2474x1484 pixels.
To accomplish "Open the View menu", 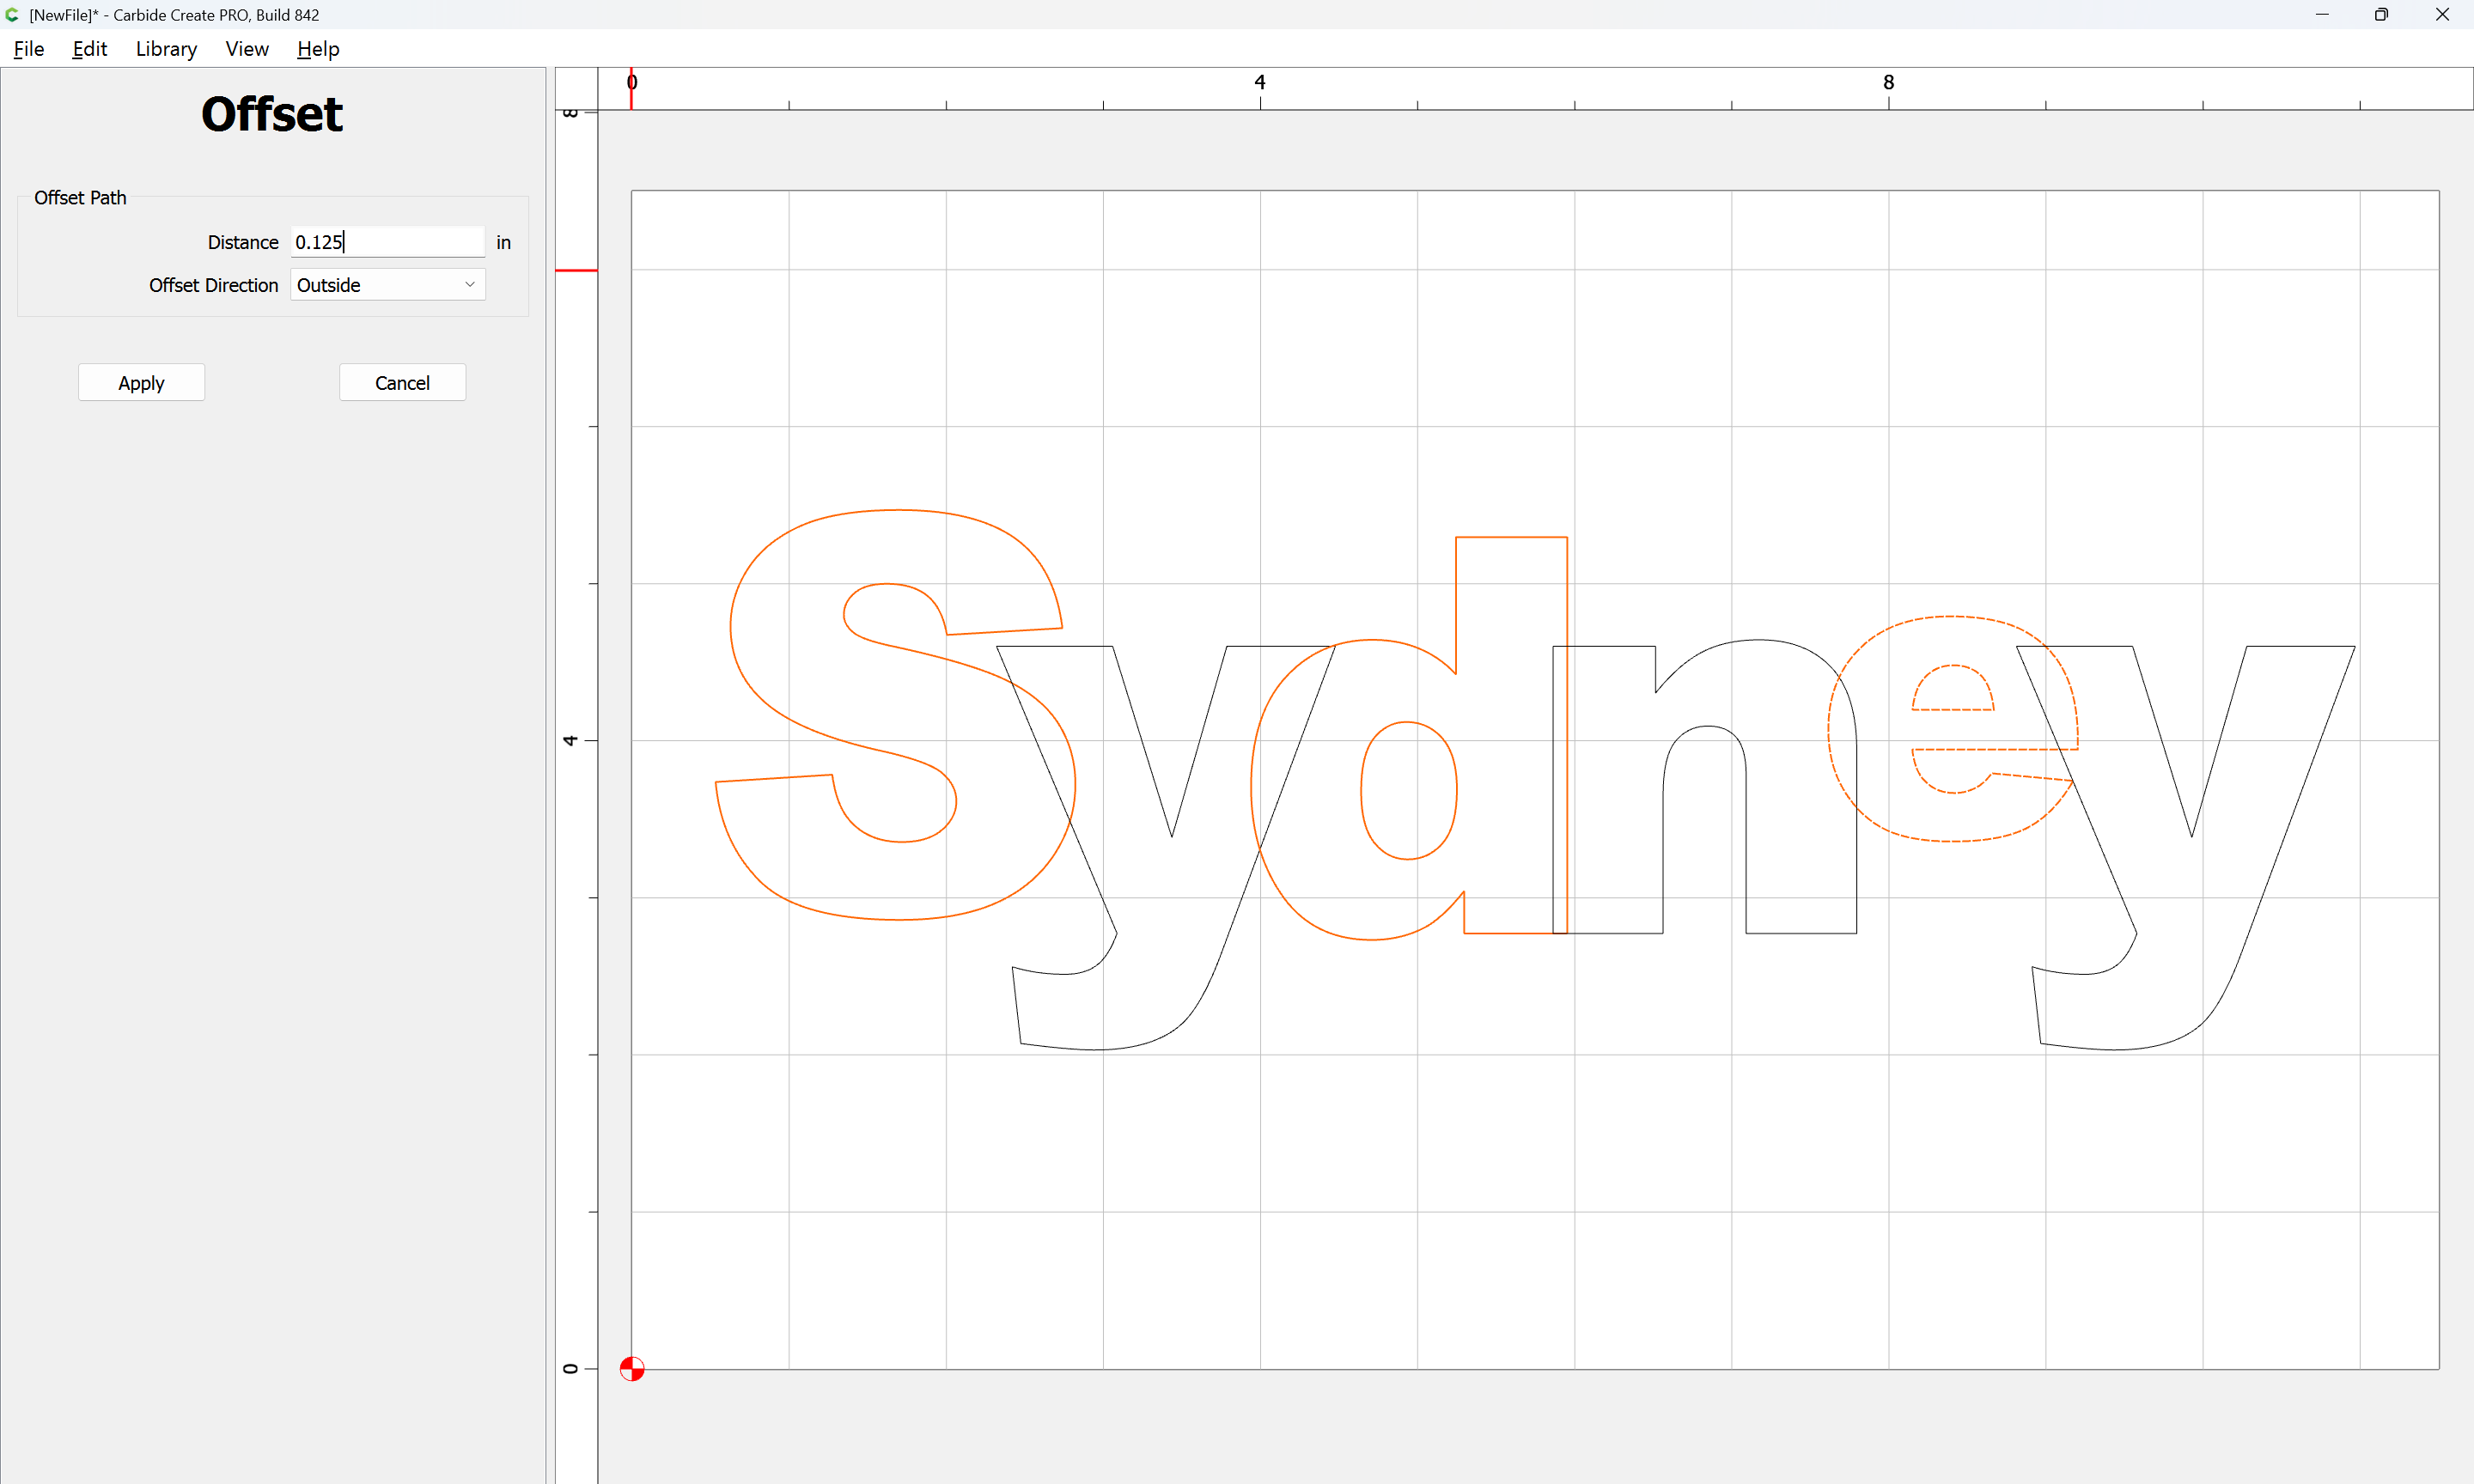I will [247, 49].
